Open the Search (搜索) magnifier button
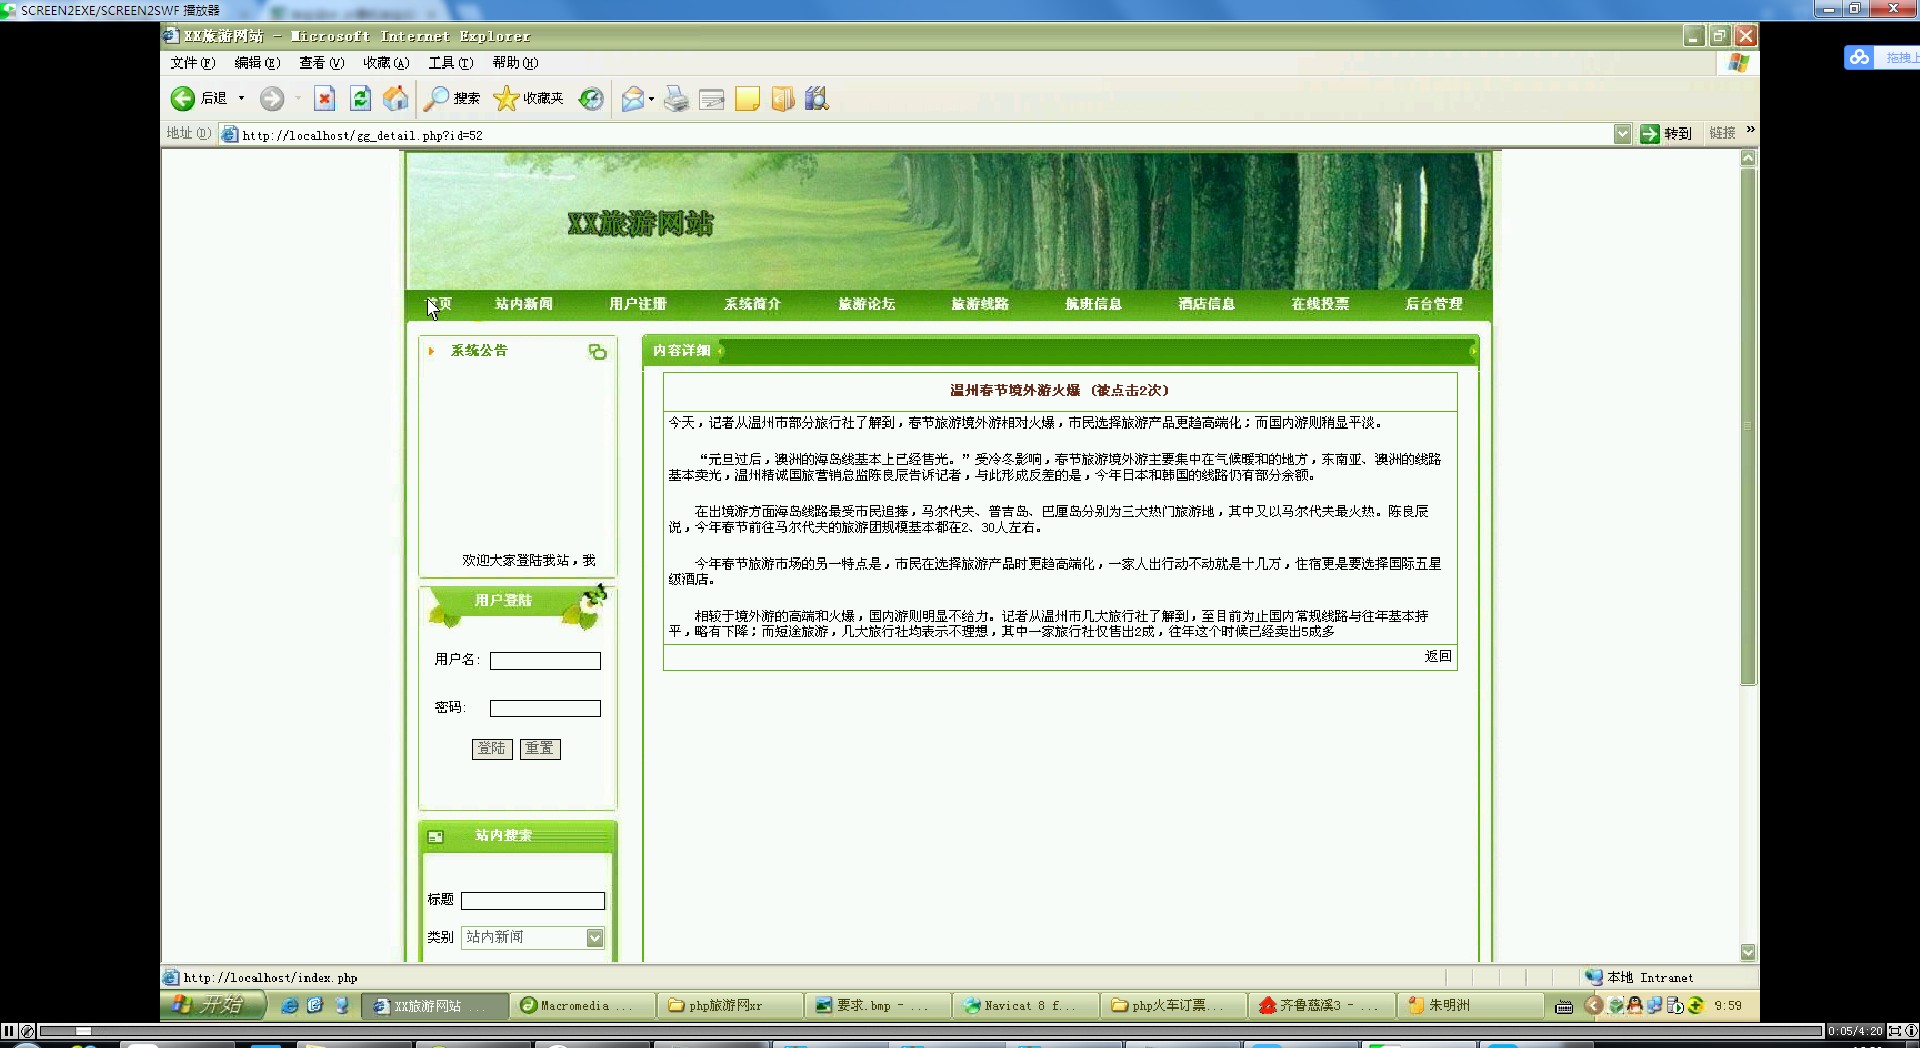Image resolution: width=1920 pixels, height=1048 pixels. [x=451, y=98]
